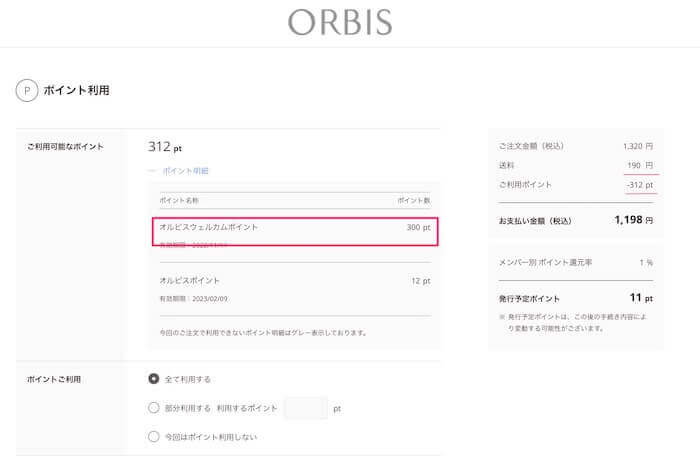The image size is (700, 460).
Task: Click the ORBIS logo
Action: pyautogui.click(x=340, y=22)
